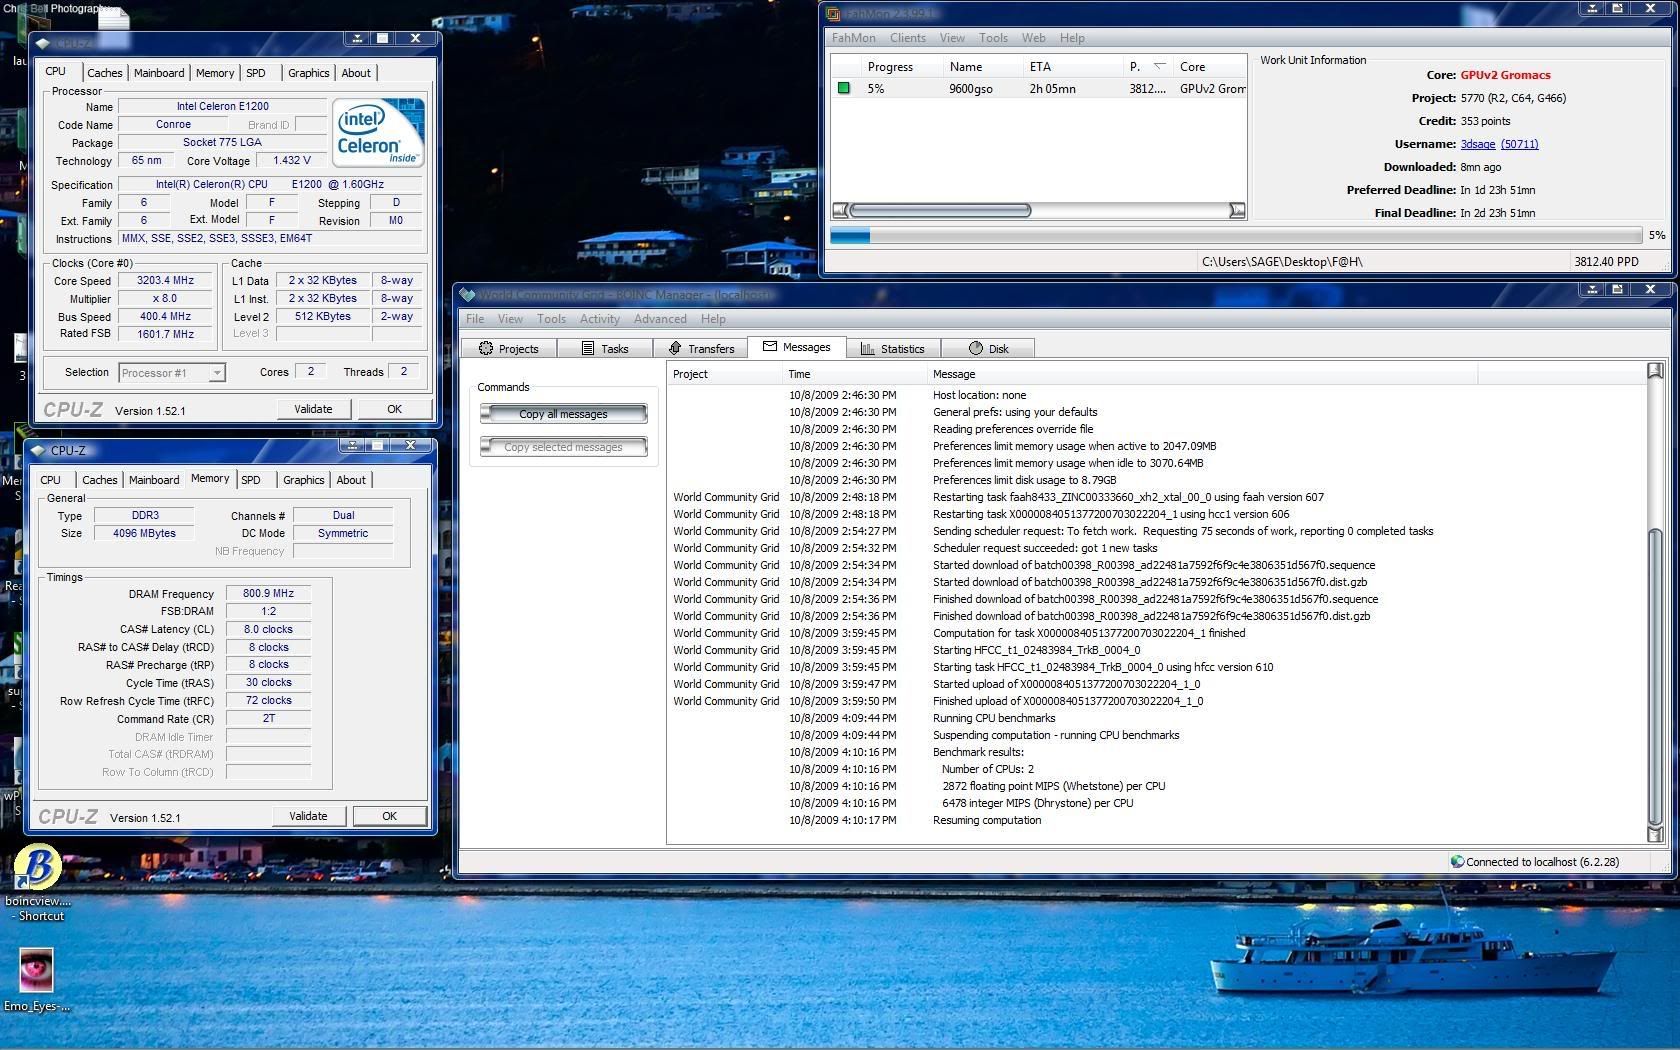Open Tools menu in FahMon
The width and height of the screenshot is (1680, 1050).
993,38
